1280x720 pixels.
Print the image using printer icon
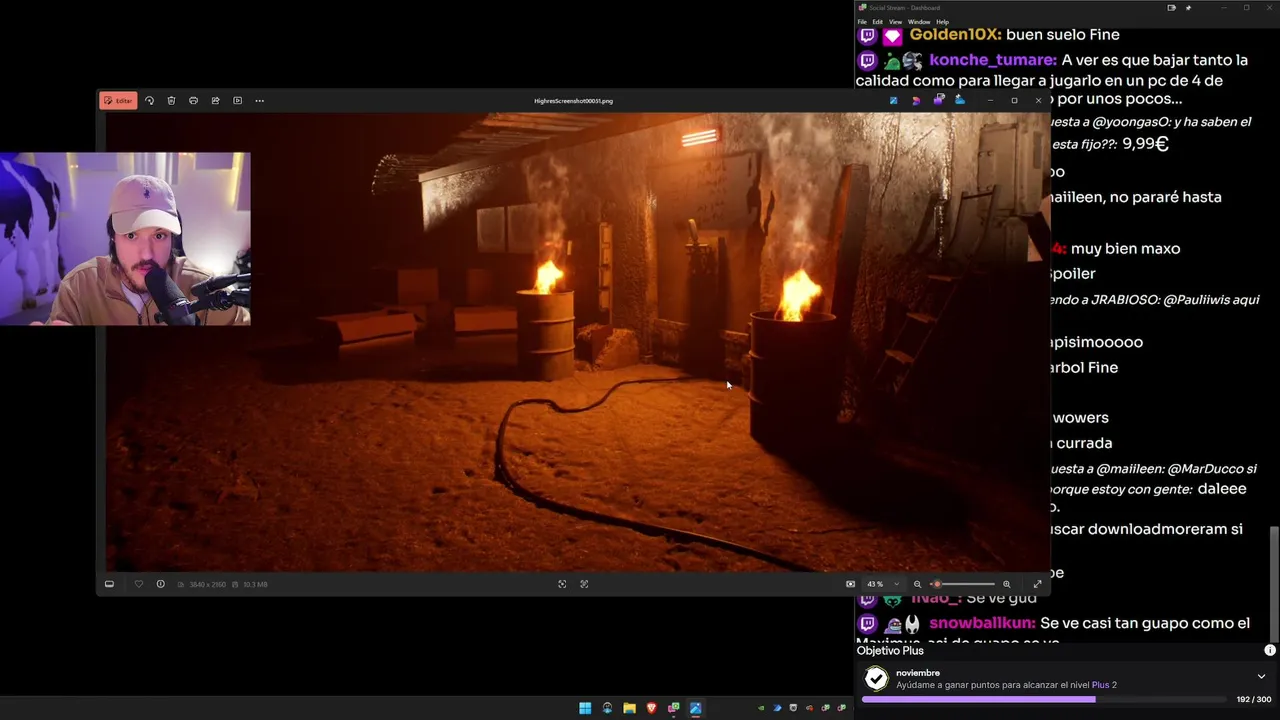(x=193, y=101)
